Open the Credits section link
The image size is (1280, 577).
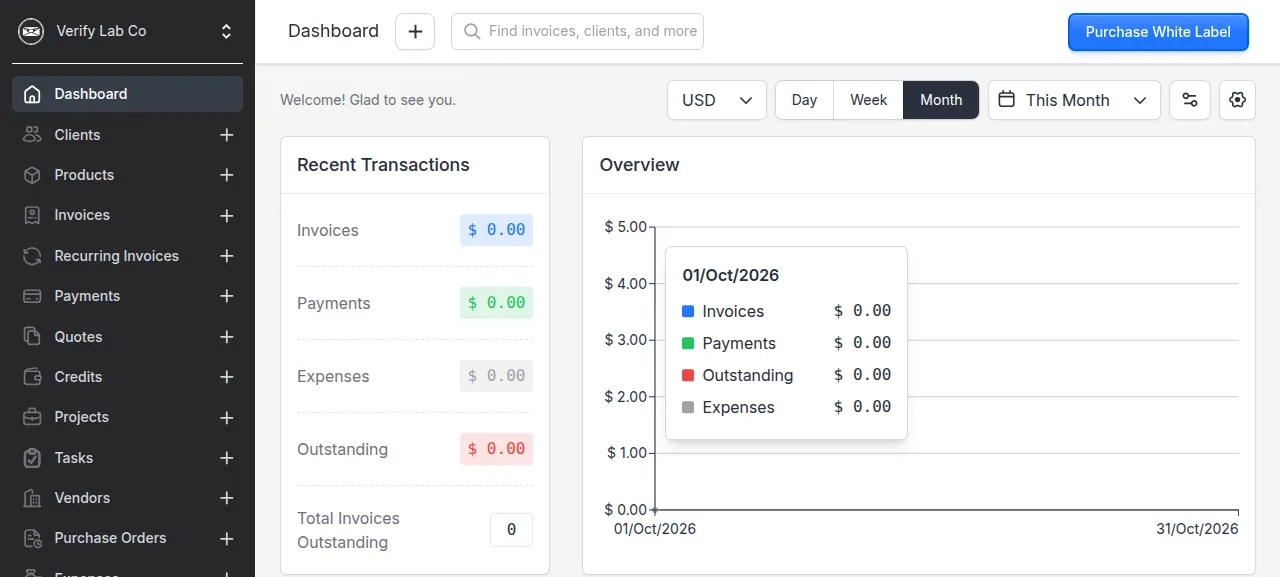tap(78, 377)
